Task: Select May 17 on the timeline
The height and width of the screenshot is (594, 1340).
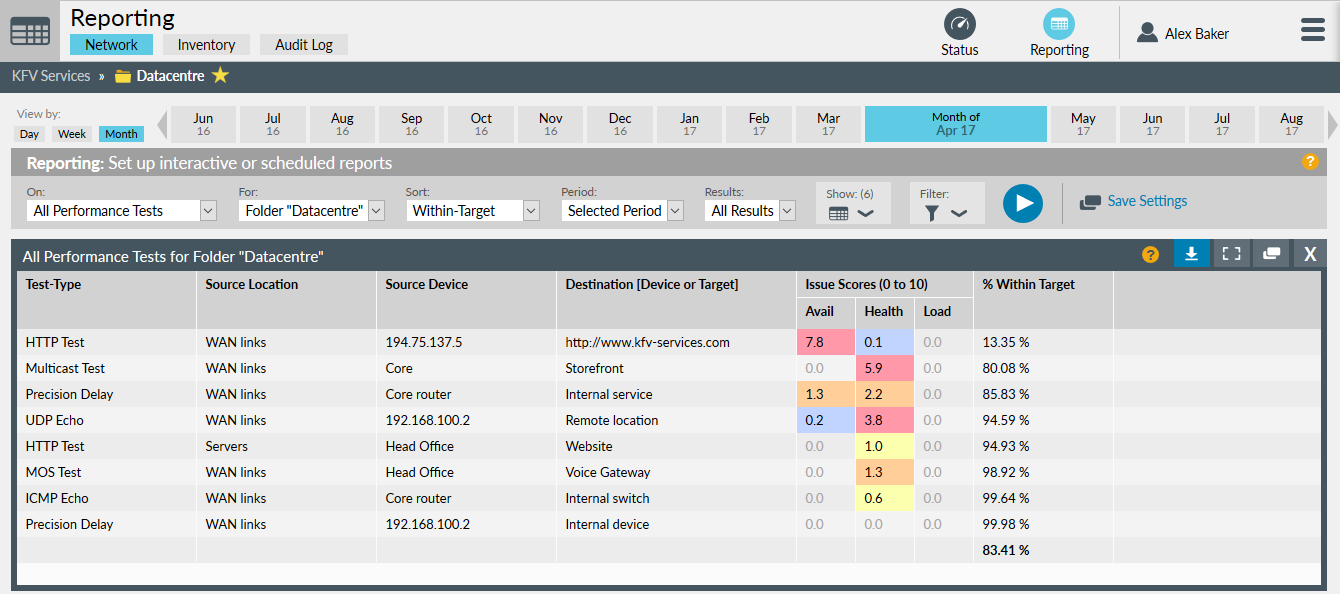Action: click(x=1083, y=124)
